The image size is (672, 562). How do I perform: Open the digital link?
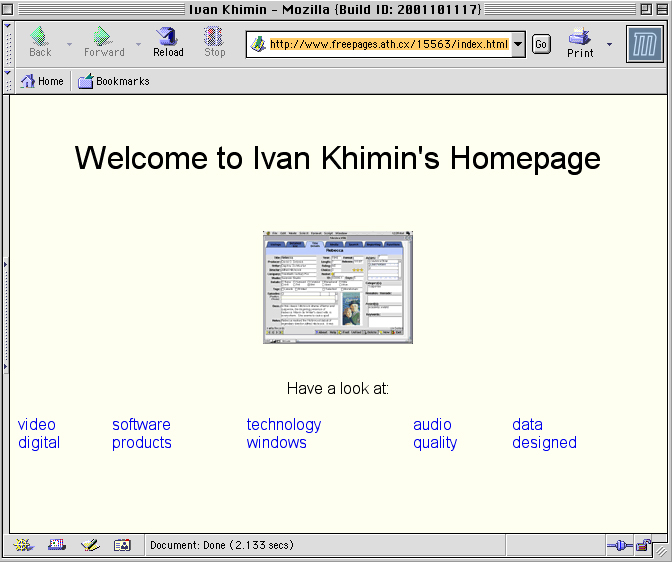point(39,442)
